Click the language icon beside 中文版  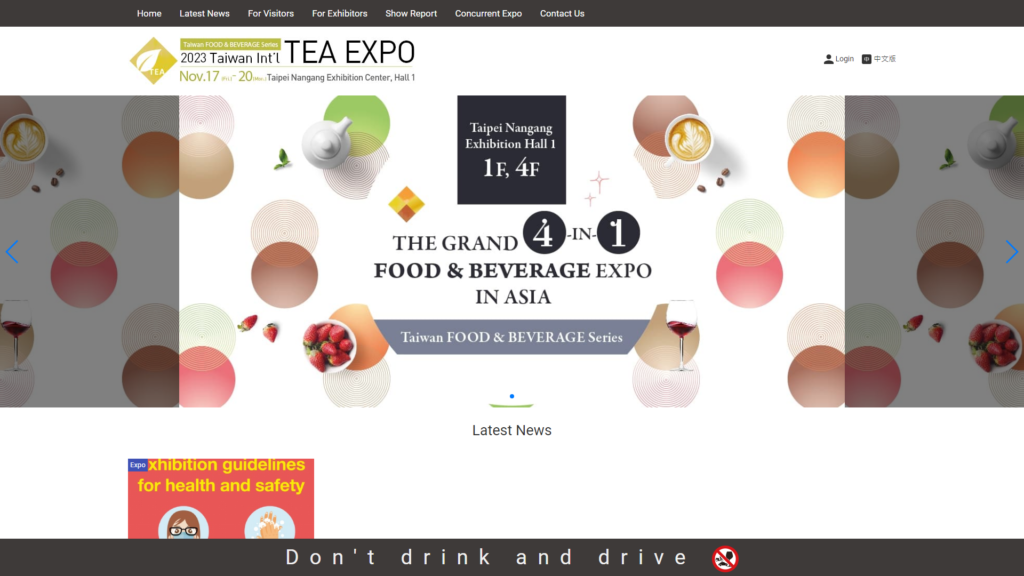pyautogui.click(x=866, y=59)
